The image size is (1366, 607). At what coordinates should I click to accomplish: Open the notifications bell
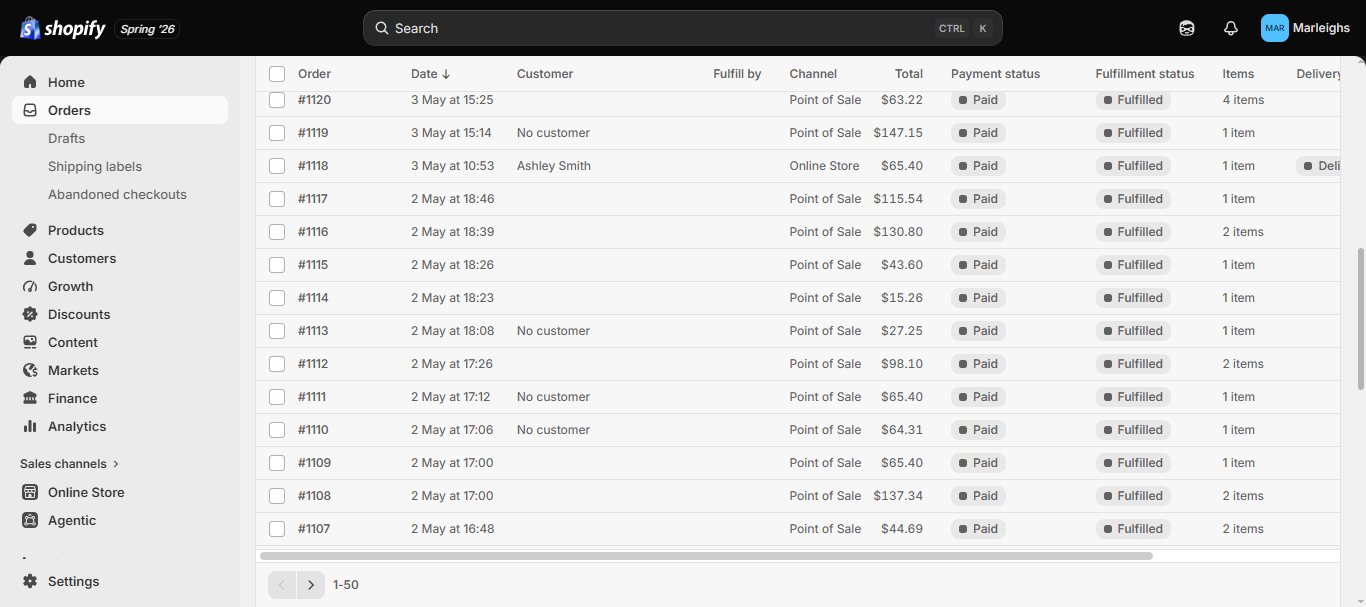click(1231, 28)
